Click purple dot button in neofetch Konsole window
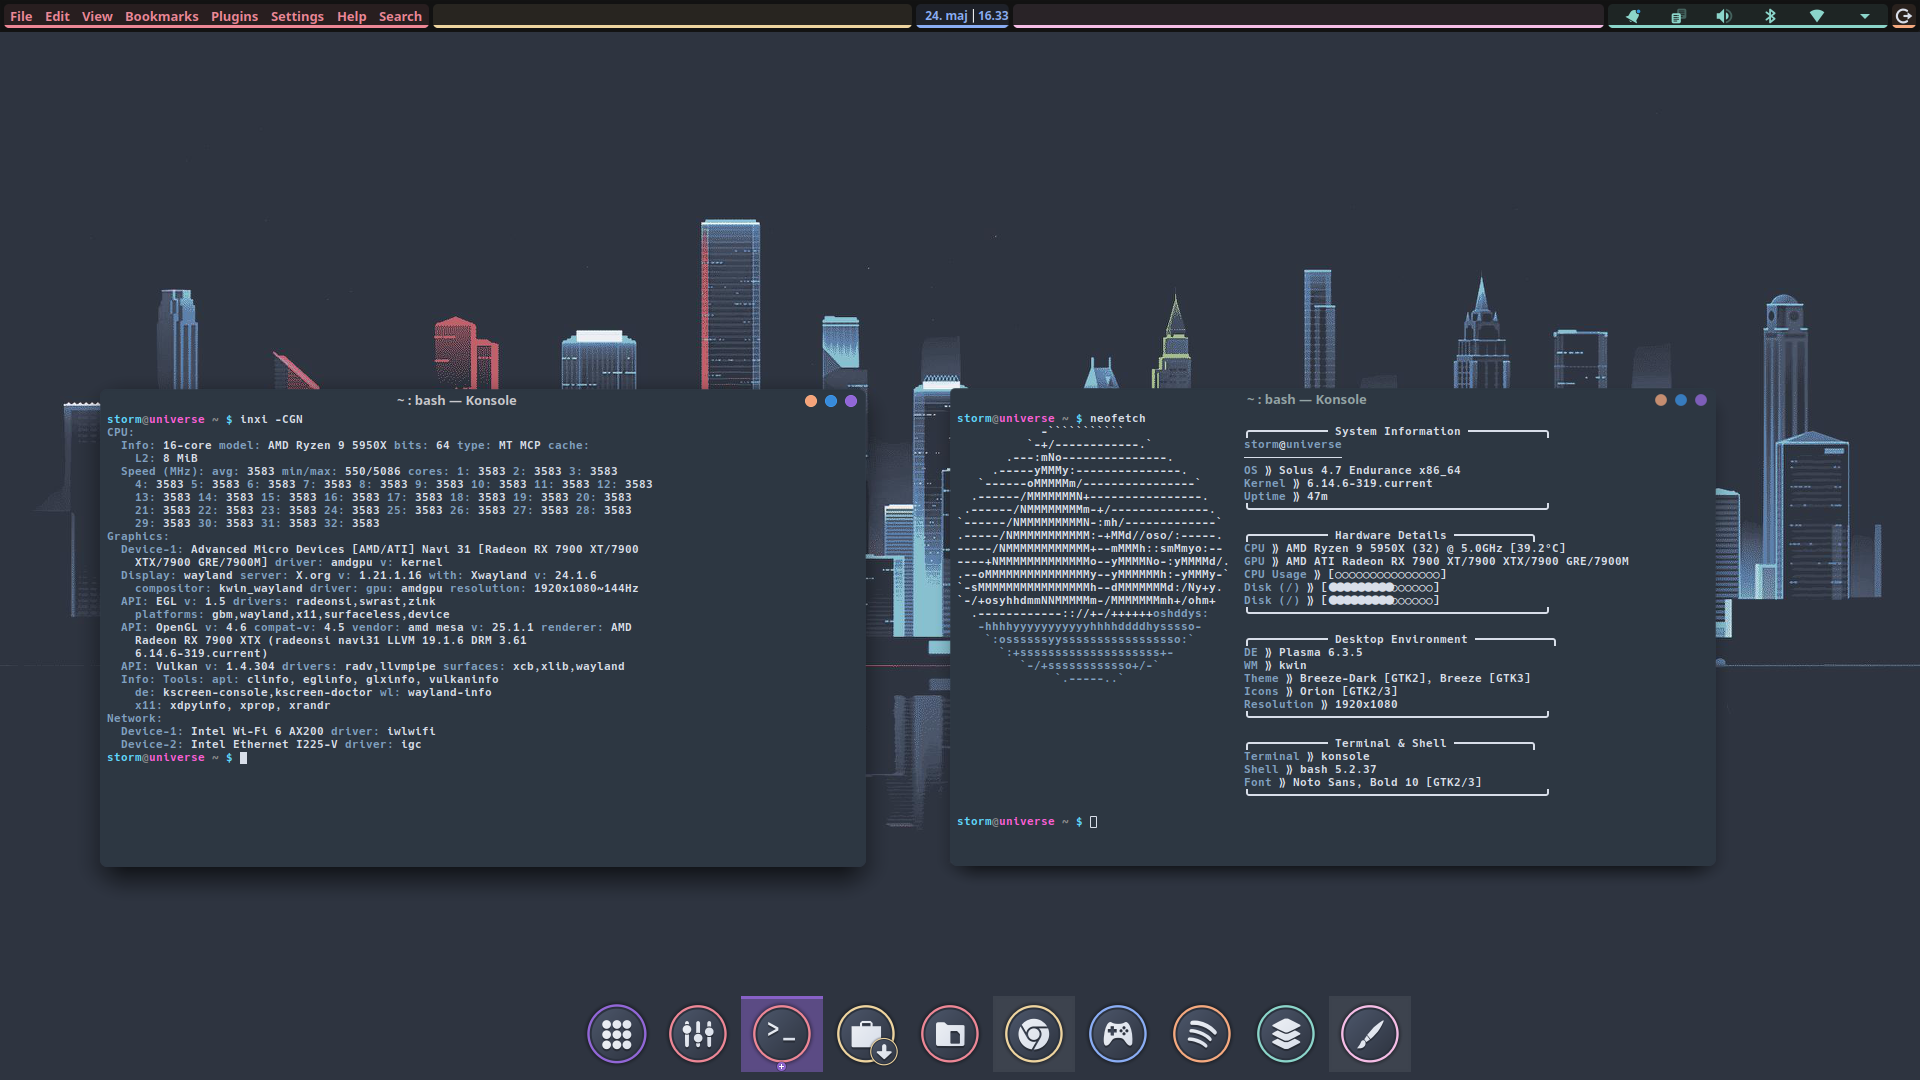1920x1080 pixels. click(x=1701, y=400)
